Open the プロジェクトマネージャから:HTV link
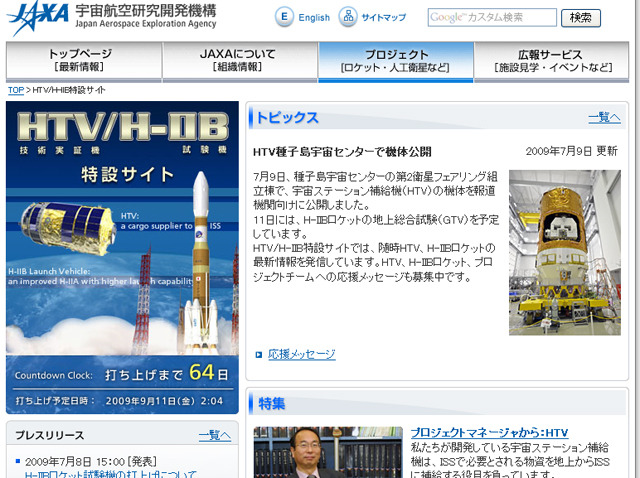The height and width of the screenshot is (478, 640). (x=489, y=433)
